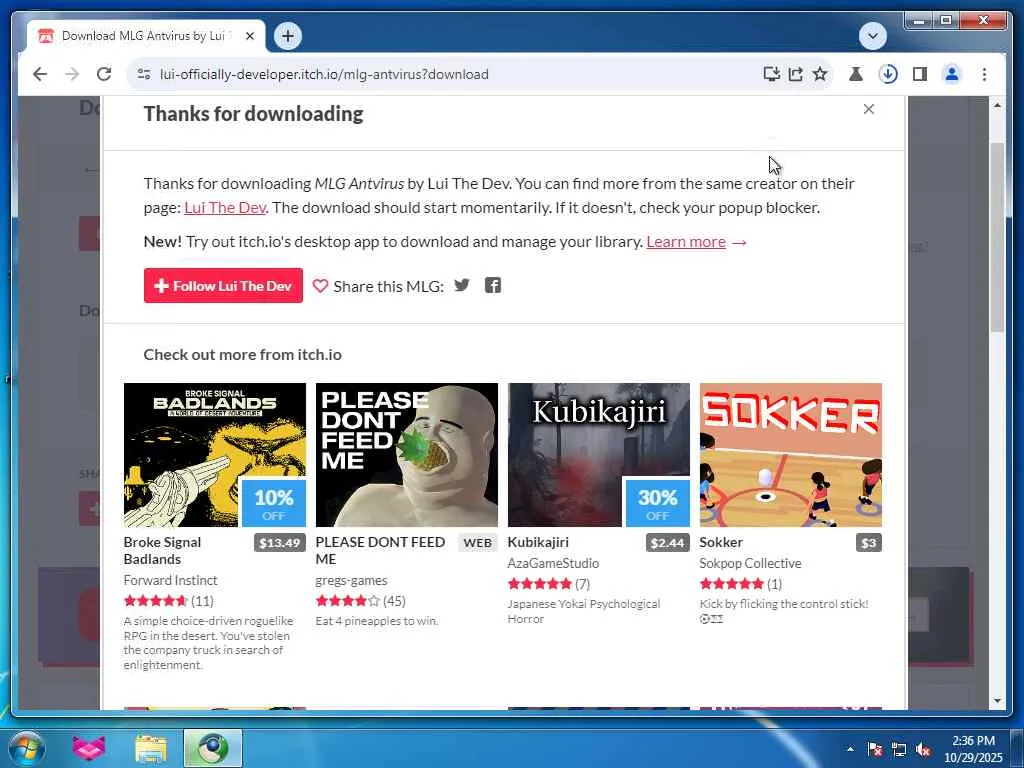Click the star rating with (7) reviews
1024x768 pixels.
[x=549, y=584]
